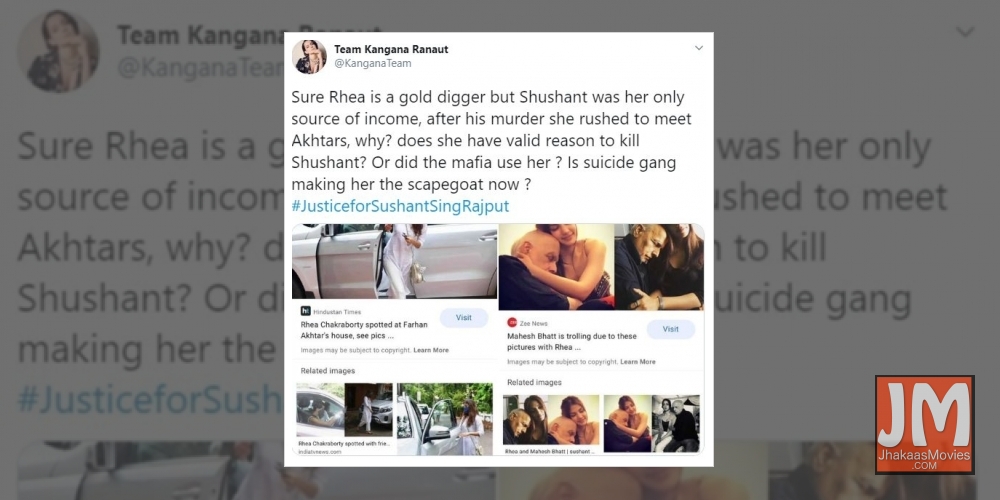The width and height of the screenshot is (1000, 500).
Task: Click the Zee News source icon
Action: point(511,323)
